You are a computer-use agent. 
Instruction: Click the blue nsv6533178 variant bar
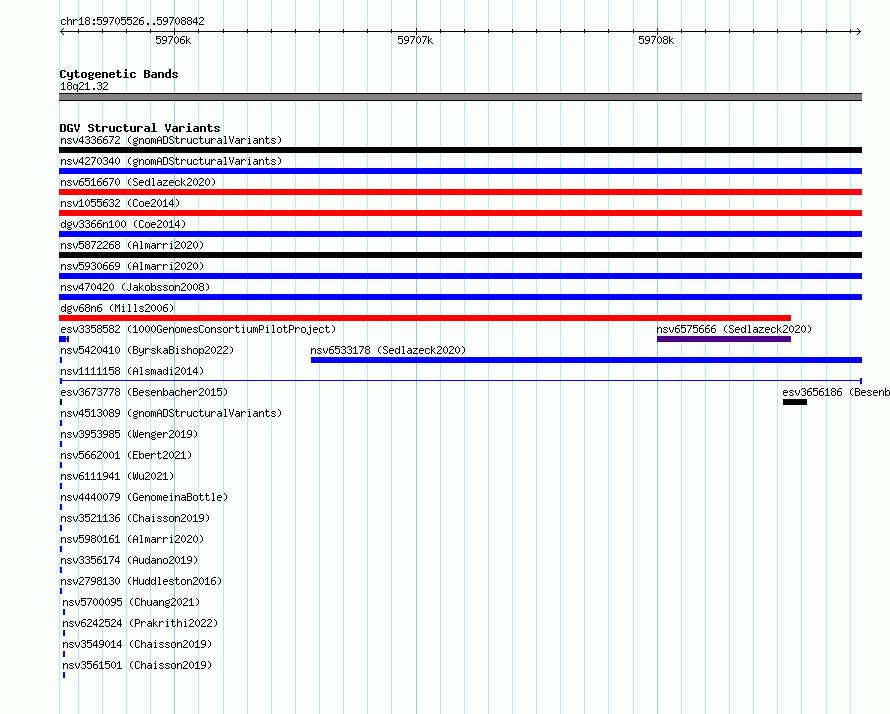coord(586,360)
